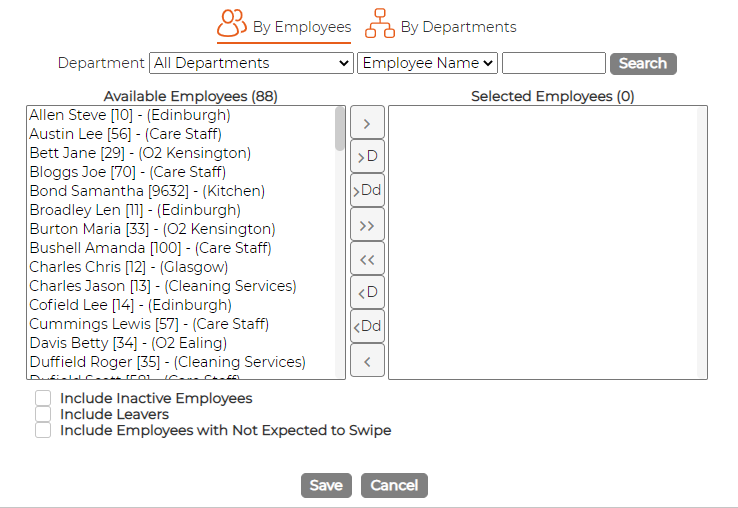Click the '>D' add department button
The height and width of the screenshot is (508, 738).
click(x=367, y=156)
